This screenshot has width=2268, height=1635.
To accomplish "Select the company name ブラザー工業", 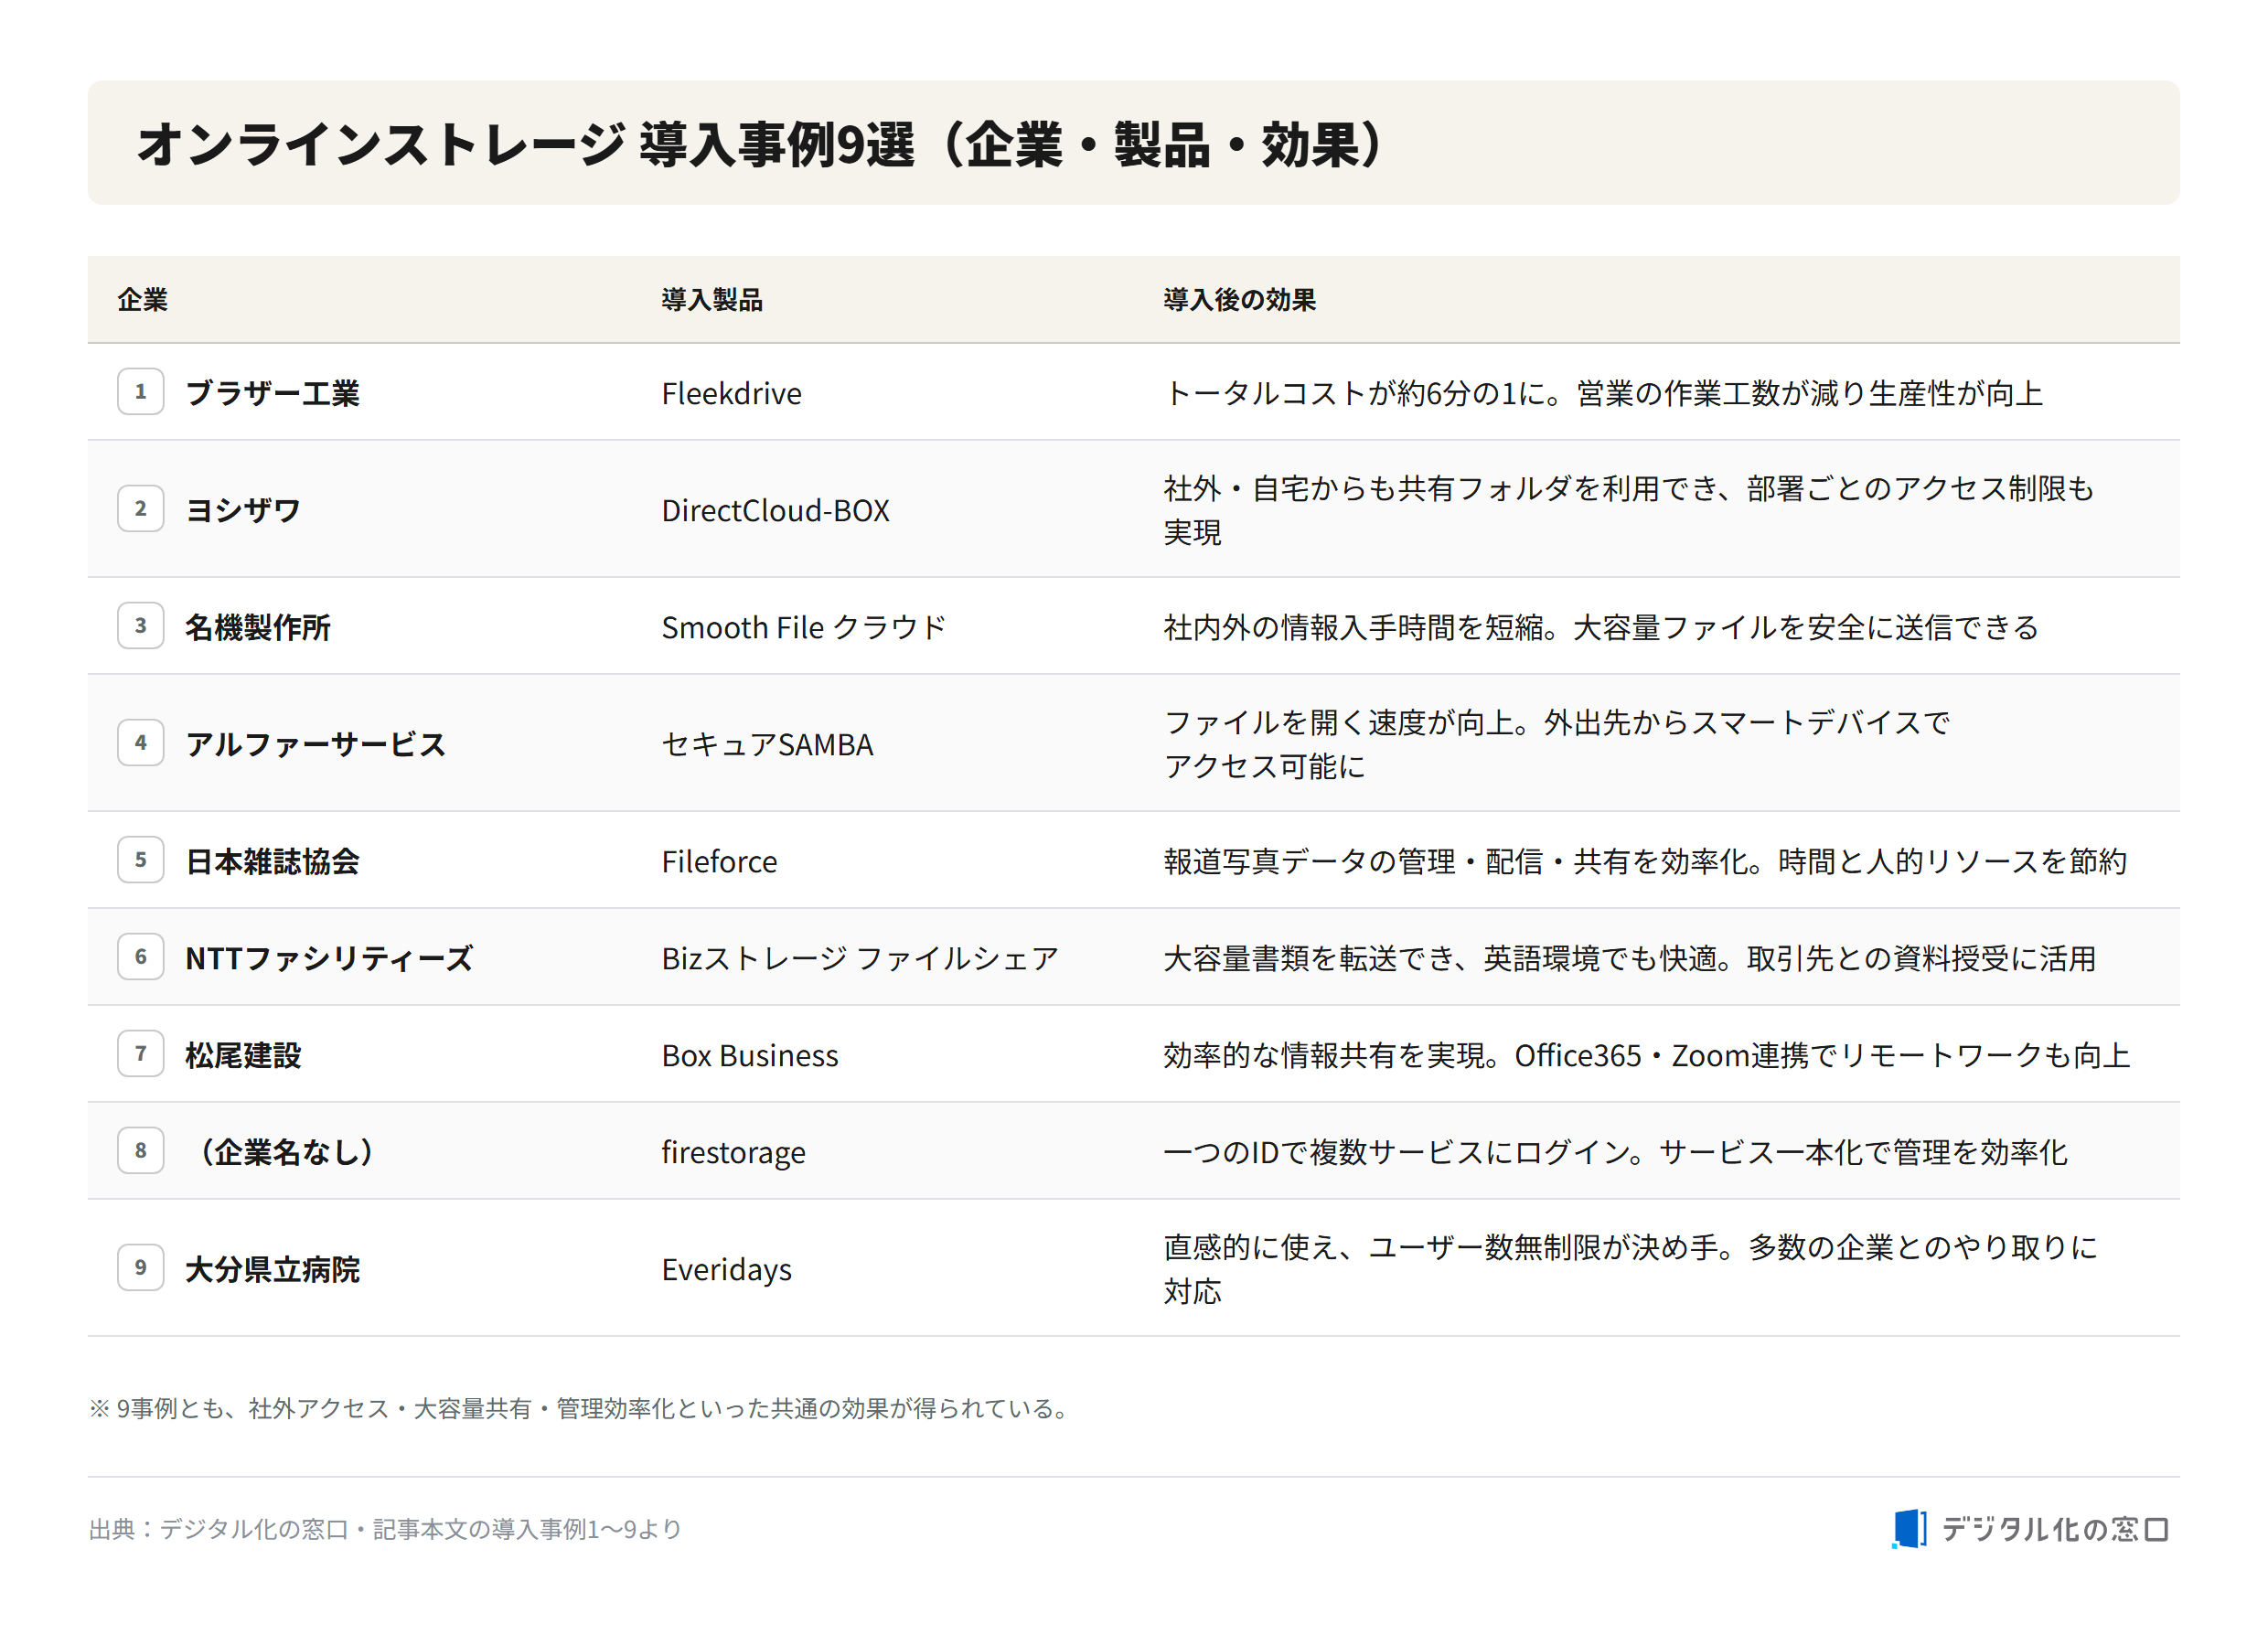I will [272, 393].
